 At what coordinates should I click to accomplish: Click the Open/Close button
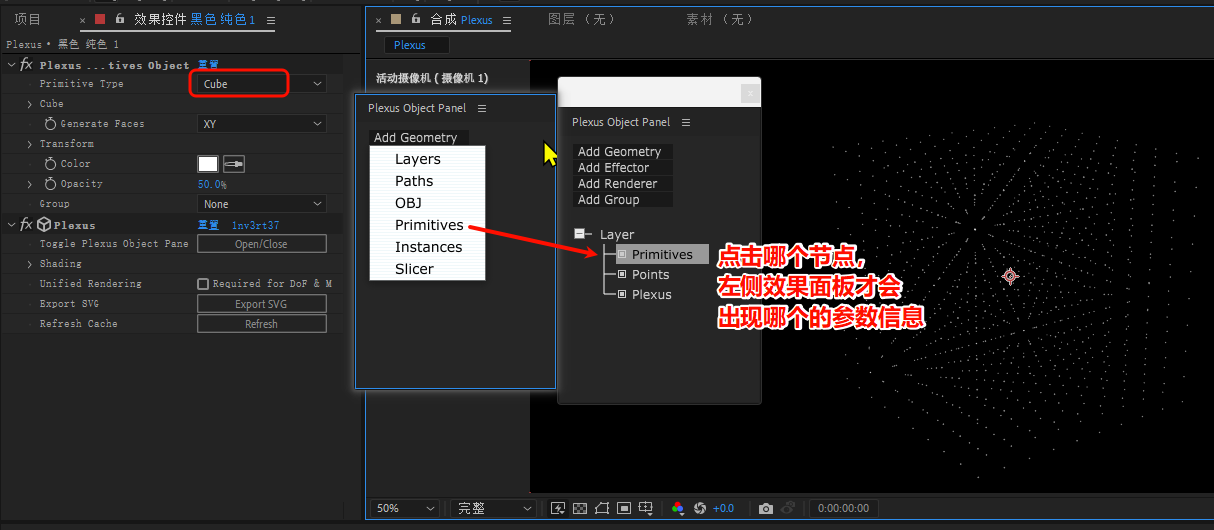[x=262, y=244]
